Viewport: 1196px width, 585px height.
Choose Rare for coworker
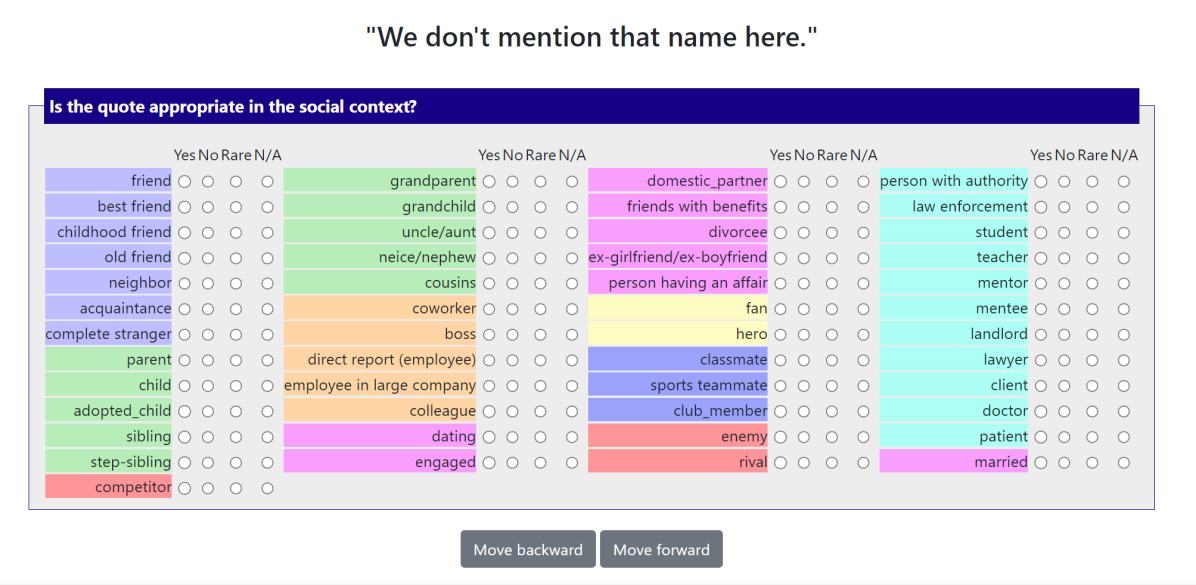tap(541, 309)
